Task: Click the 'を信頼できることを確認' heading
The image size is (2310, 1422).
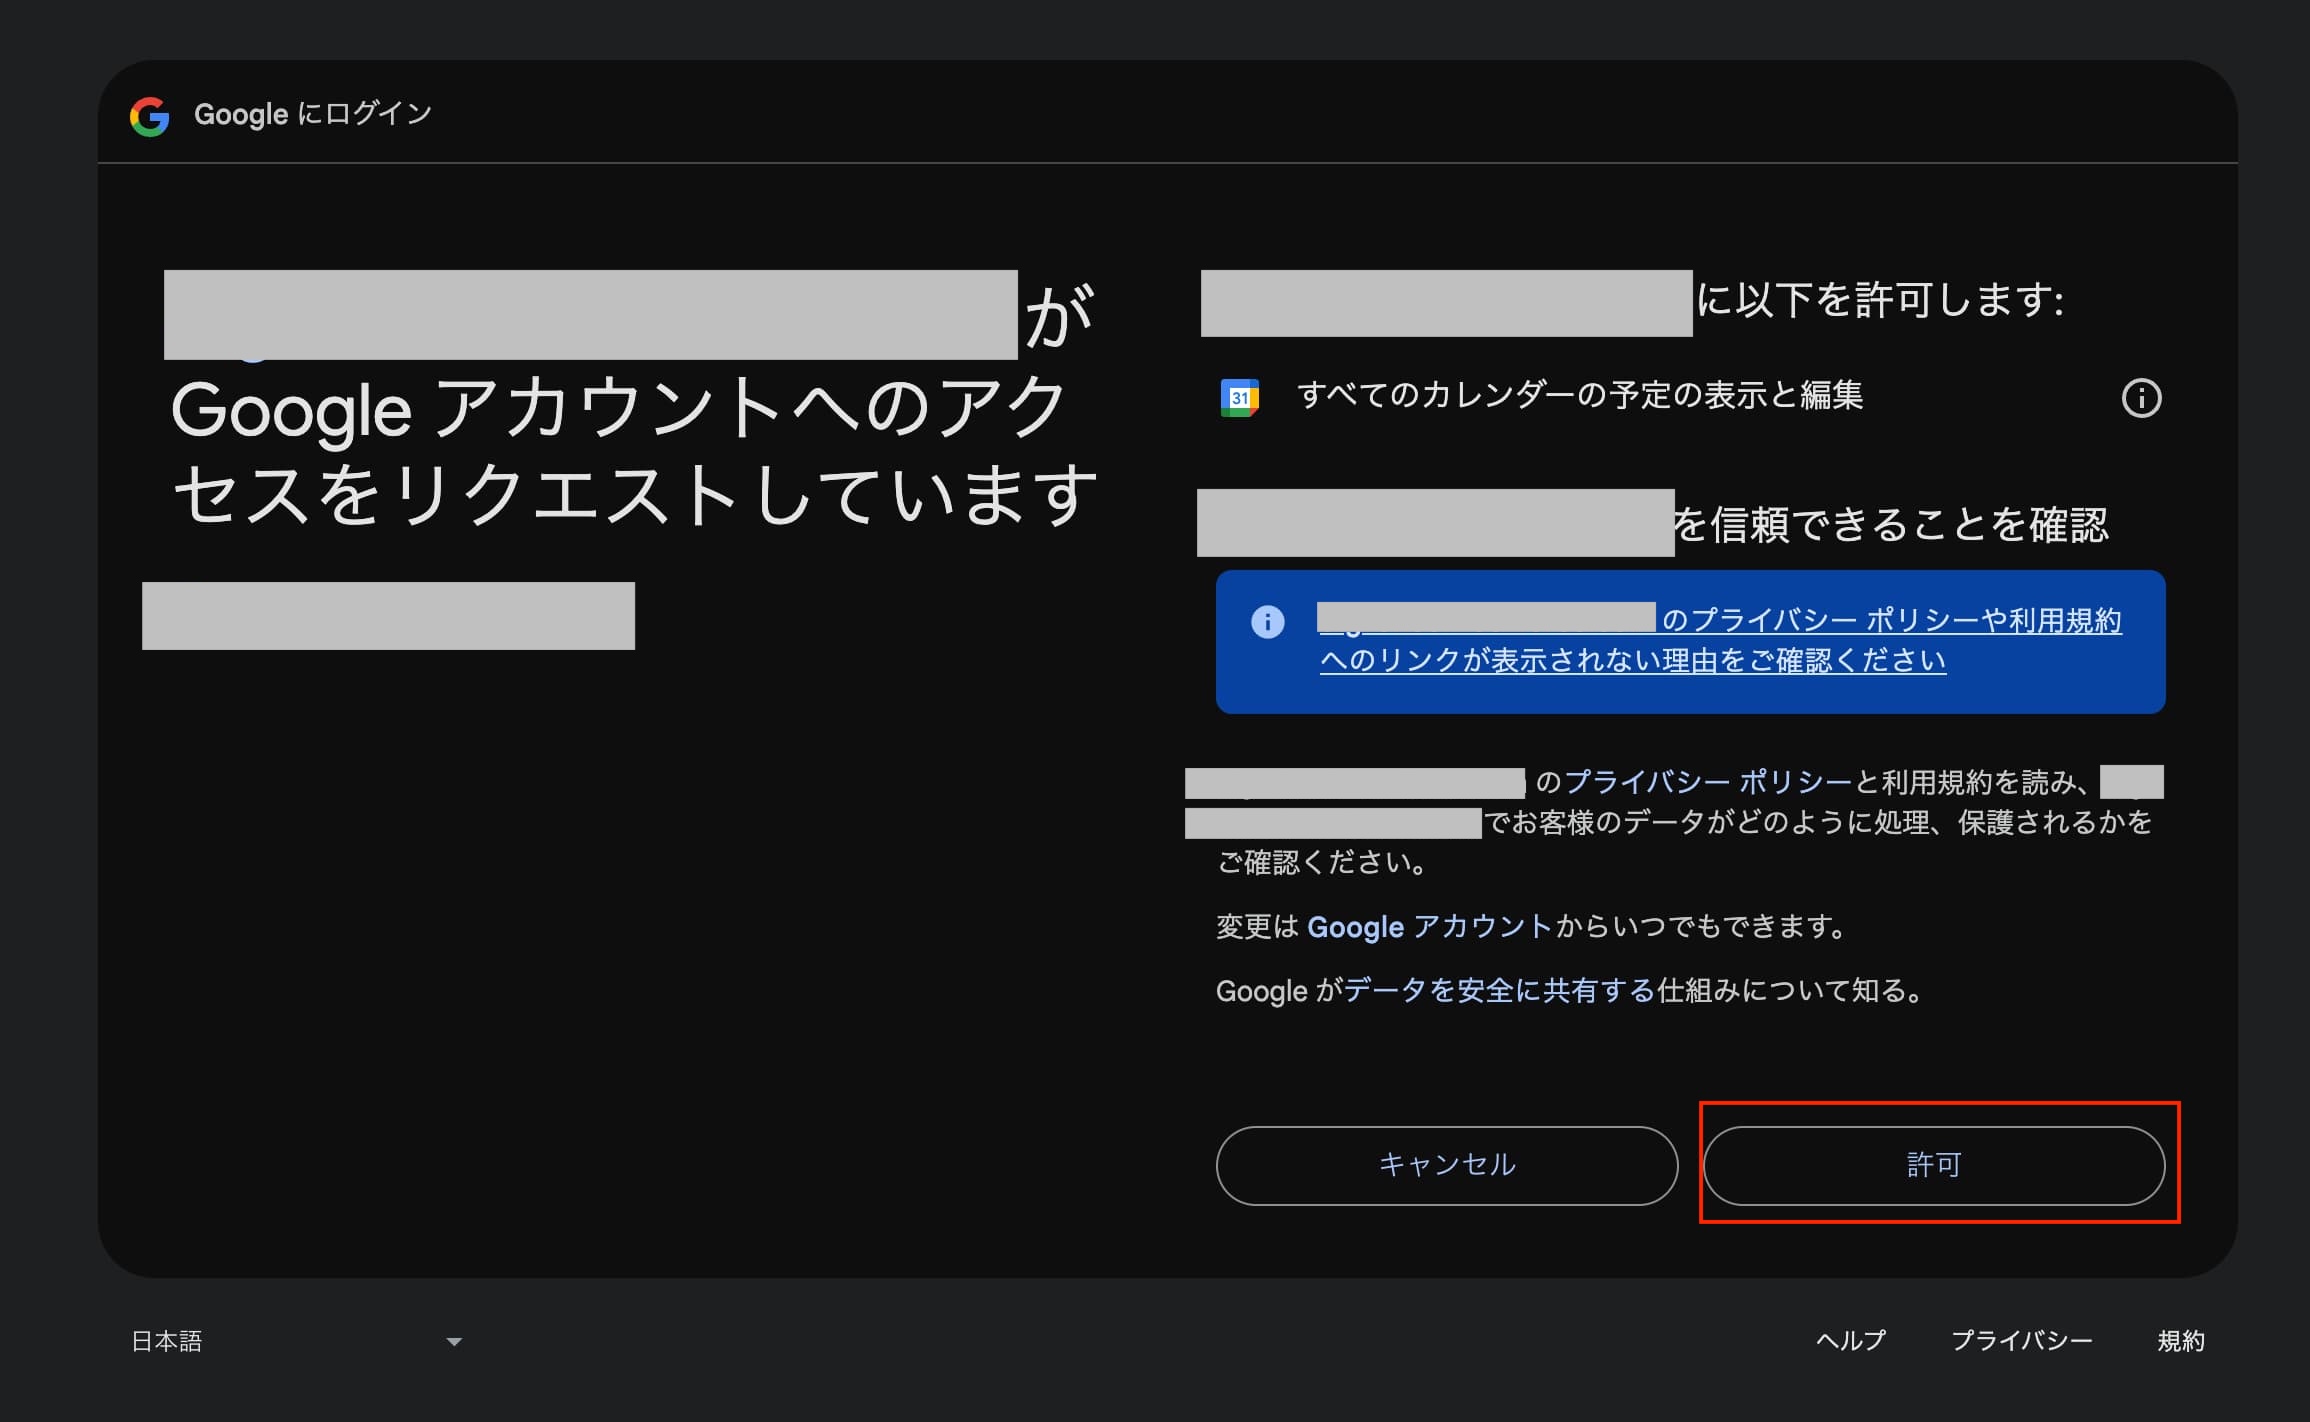Action: [1891, 524]
